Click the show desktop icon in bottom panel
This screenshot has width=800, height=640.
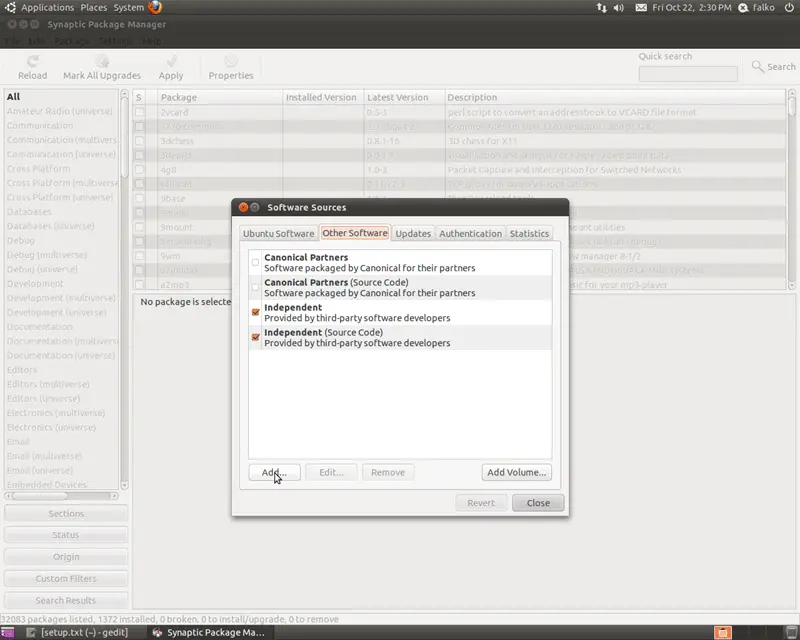click(7, 633)
